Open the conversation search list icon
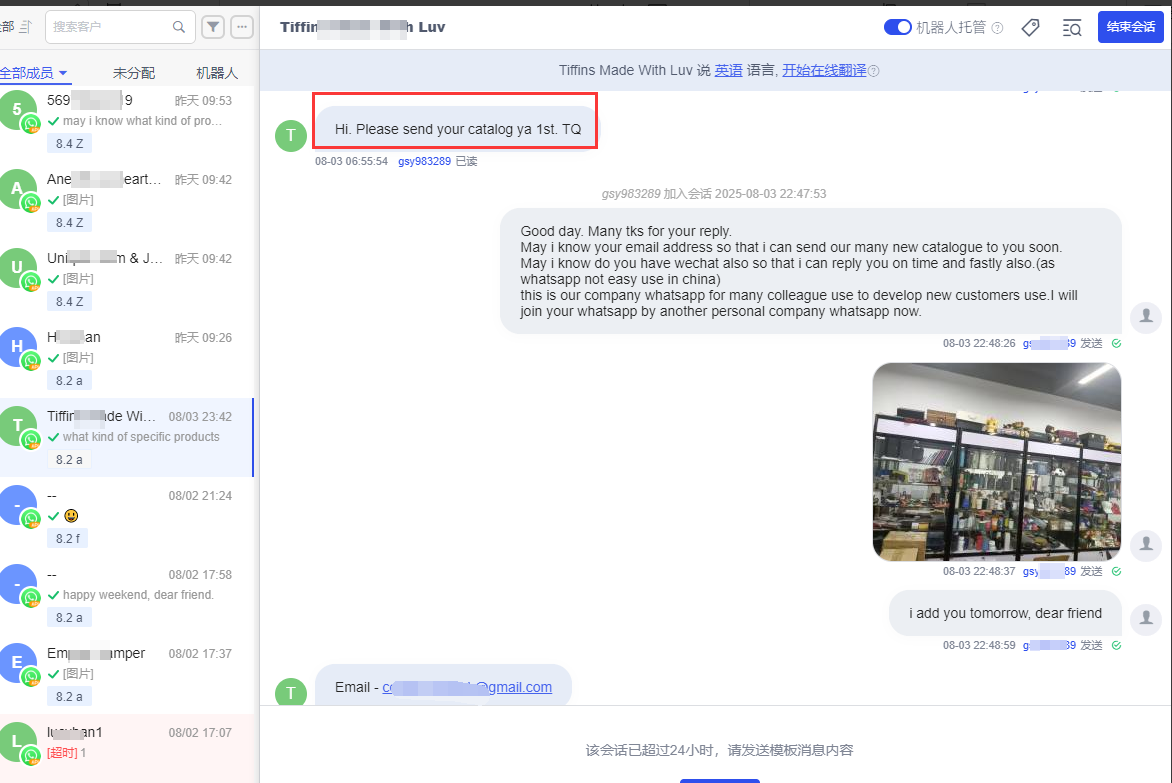 point(1072,28)
